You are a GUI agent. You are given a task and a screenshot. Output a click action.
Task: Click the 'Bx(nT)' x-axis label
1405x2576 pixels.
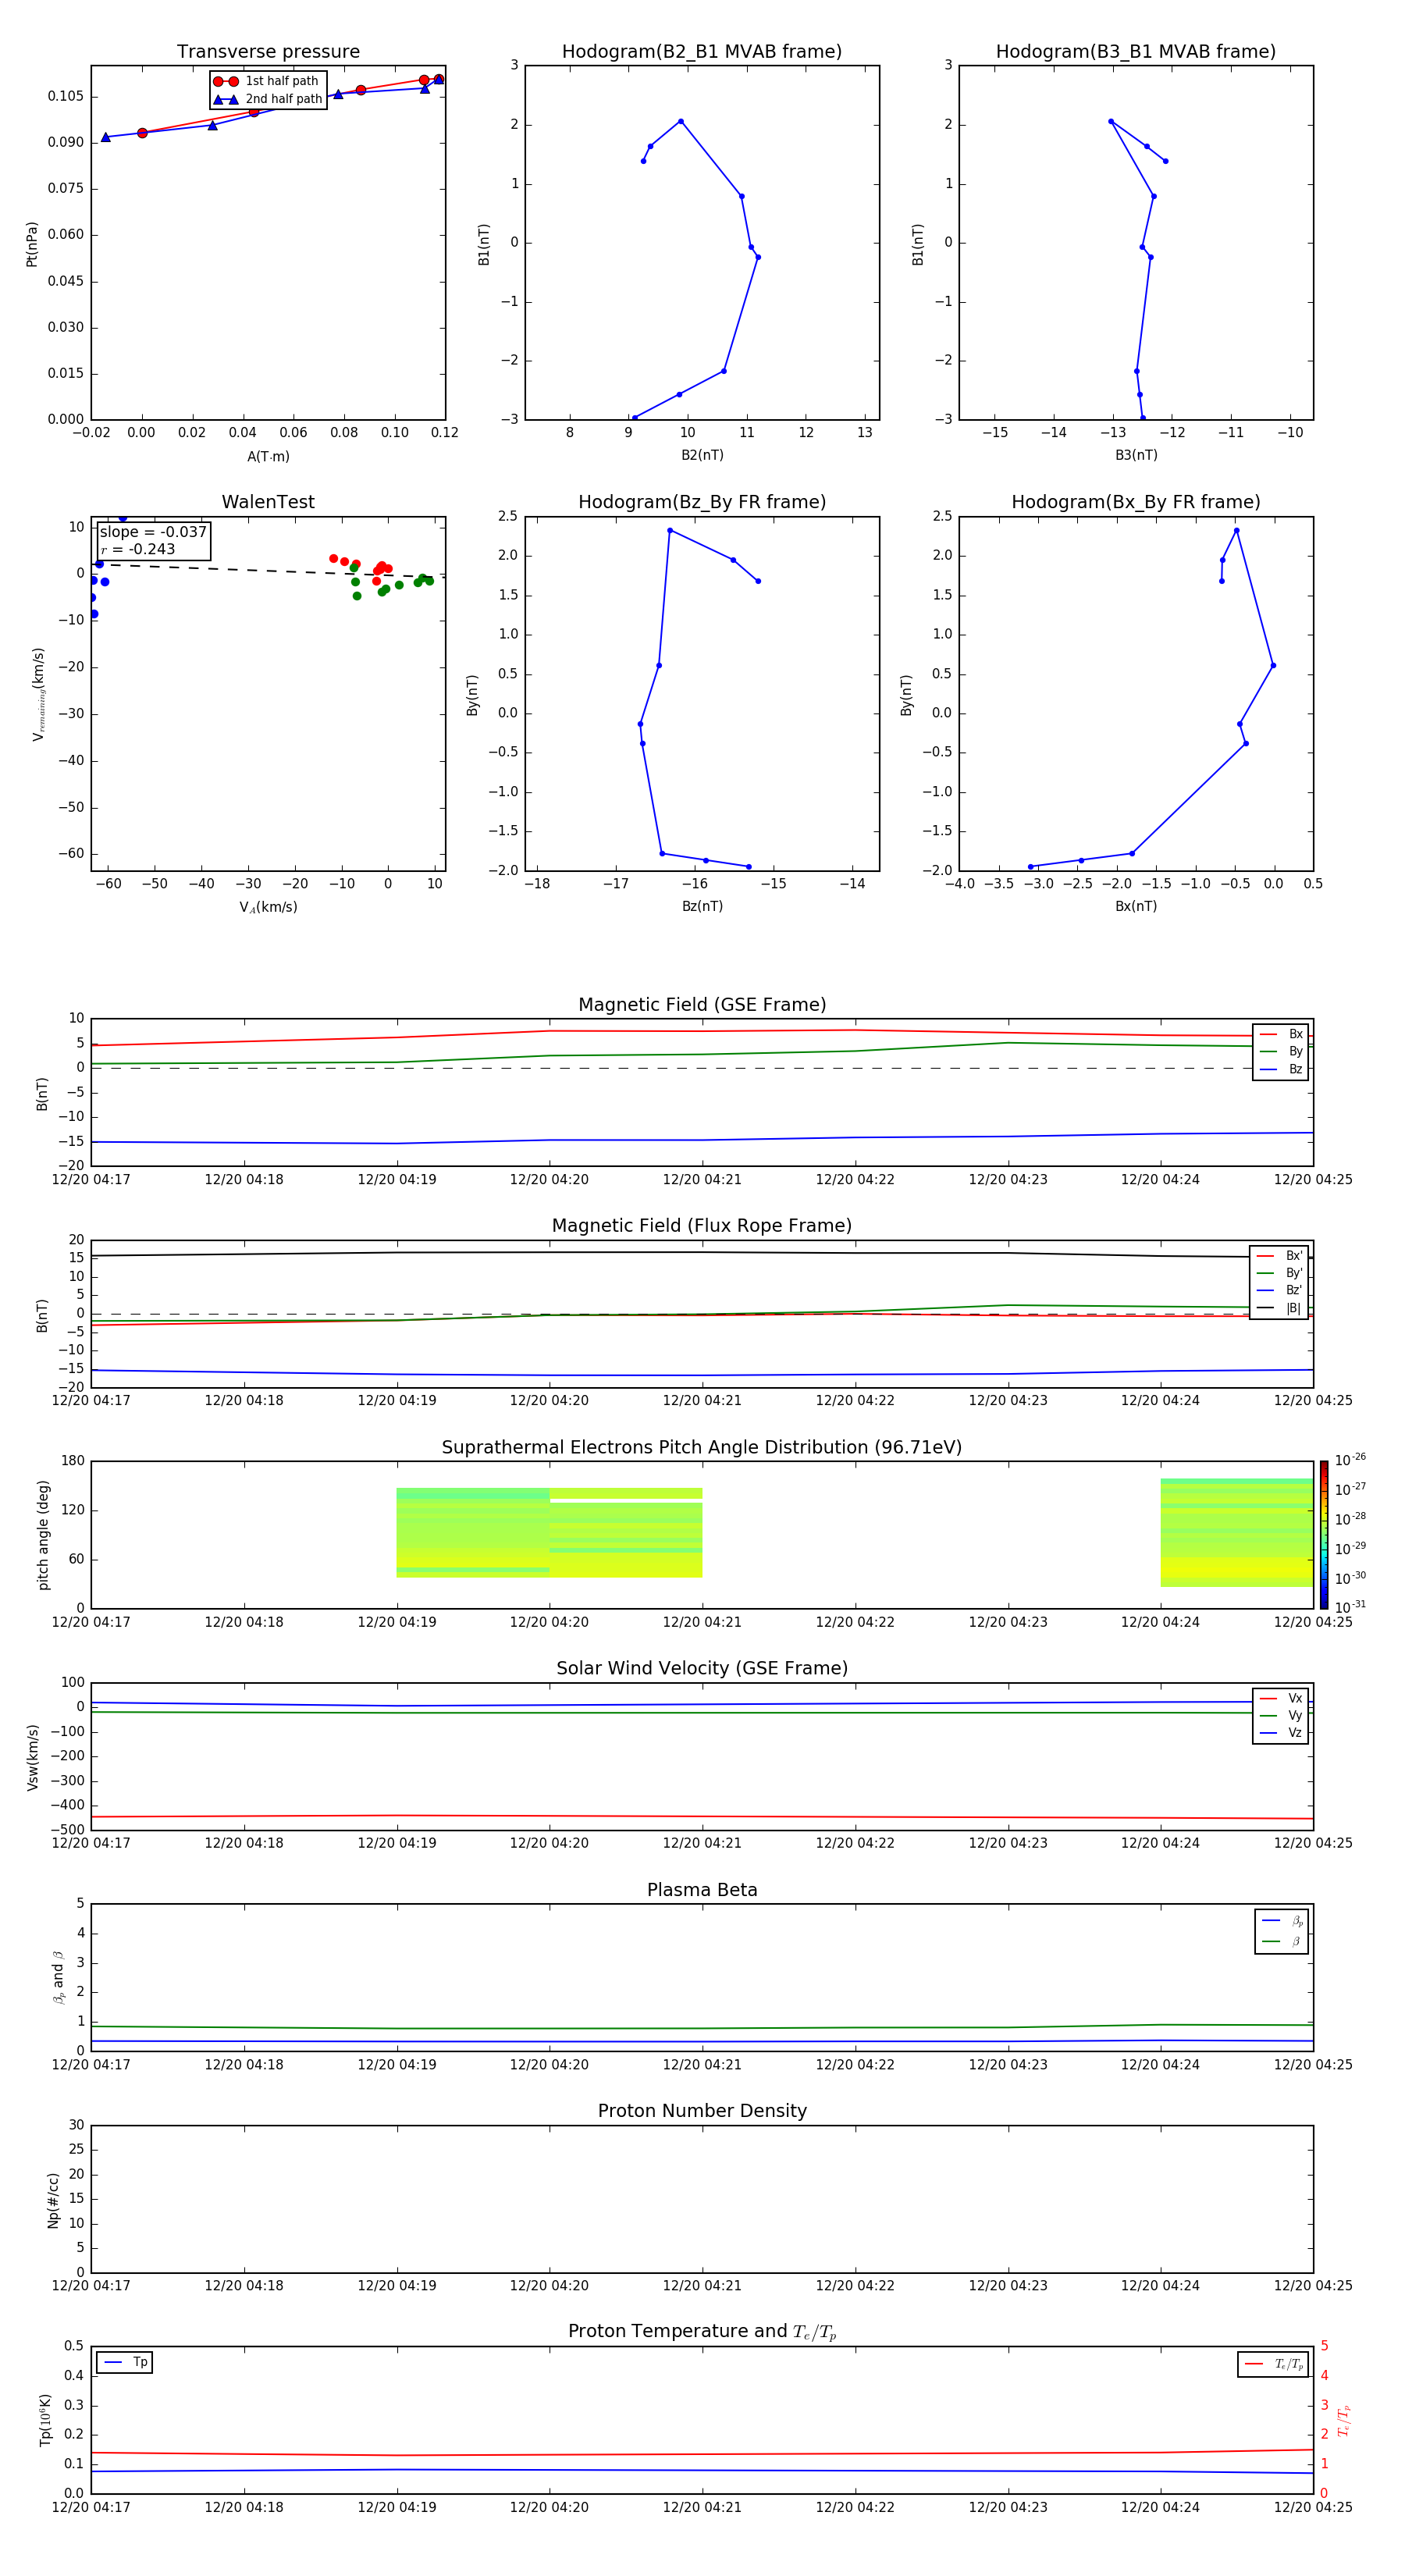tap(1136, 906)
